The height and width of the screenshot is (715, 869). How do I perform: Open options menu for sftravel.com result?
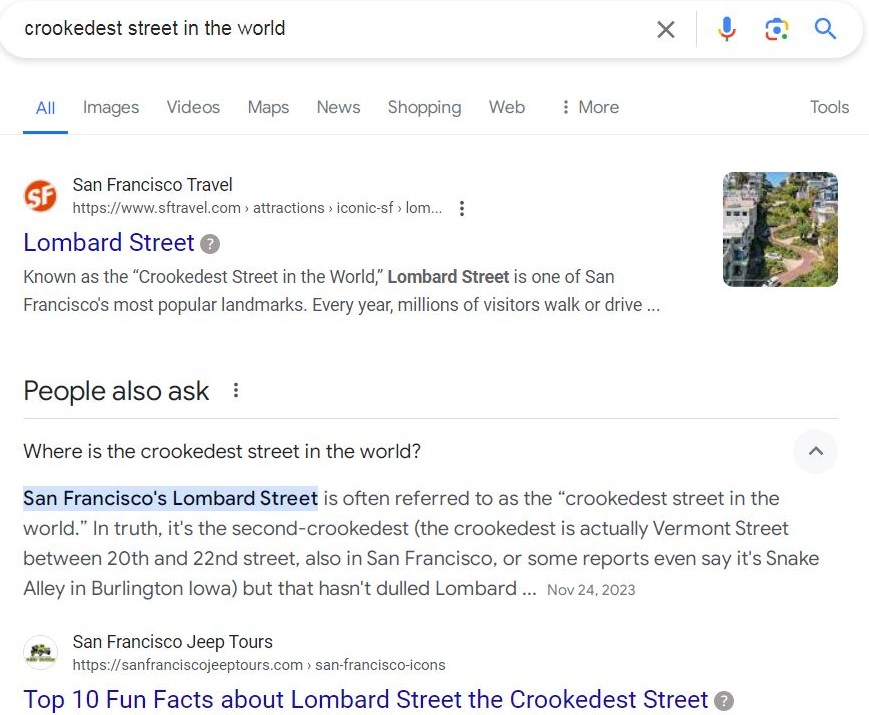click(x=462, y=208)
